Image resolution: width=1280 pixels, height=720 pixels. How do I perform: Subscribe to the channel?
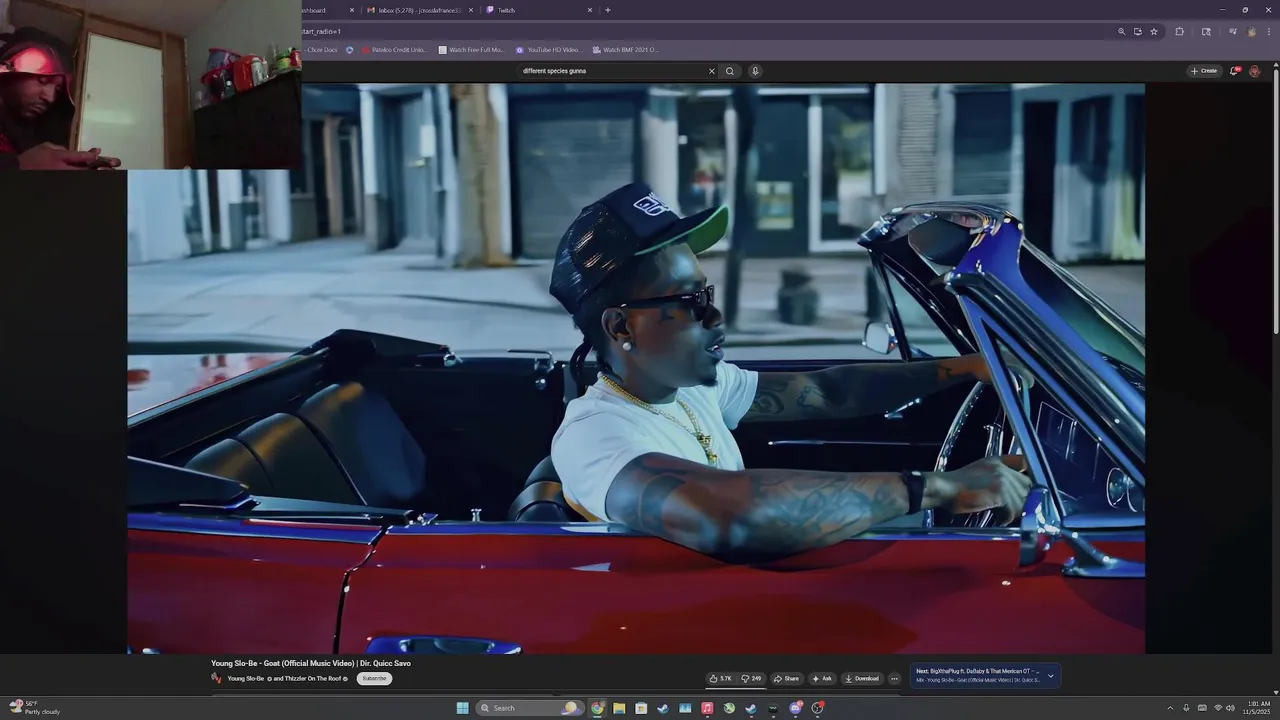[374, 678]
